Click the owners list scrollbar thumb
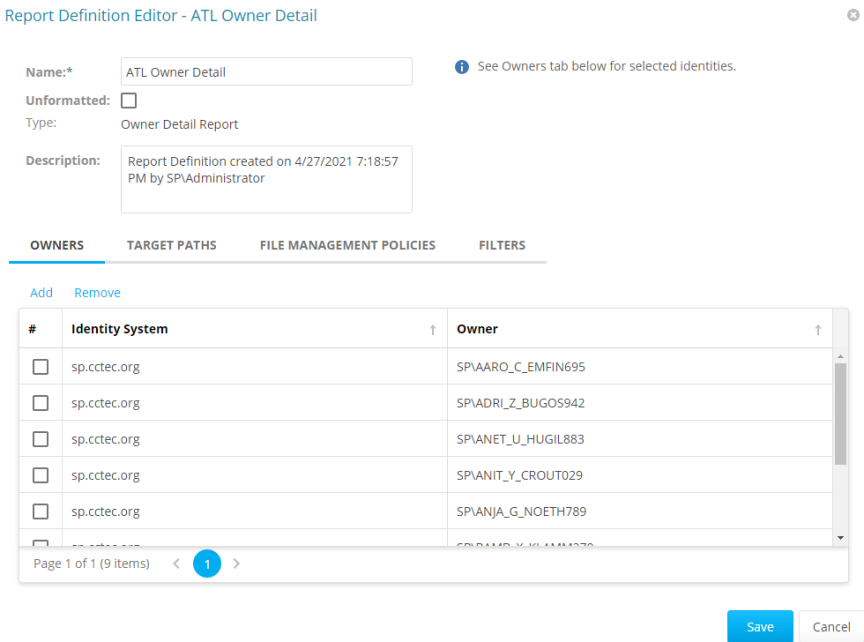 (840, 414)
